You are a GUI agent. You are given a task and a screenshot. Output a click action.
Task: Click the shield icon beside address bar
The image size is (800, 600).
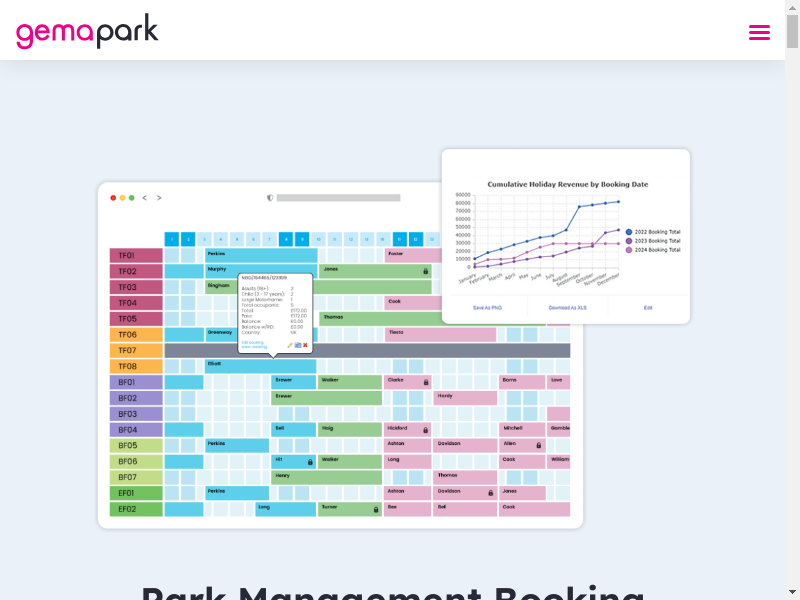click(x=270, y=198)
